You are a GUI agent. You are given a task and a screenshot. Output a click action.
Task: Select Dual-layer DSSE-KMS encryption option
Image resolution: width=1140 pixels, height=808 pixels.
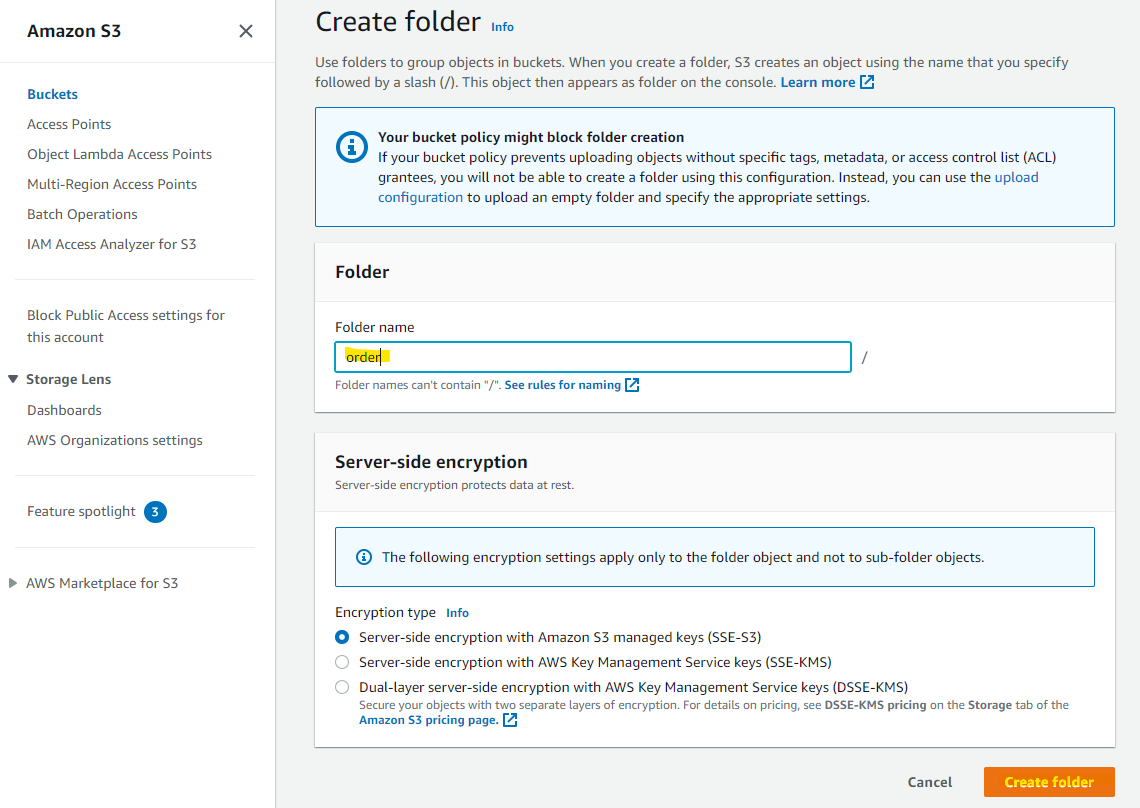coord(342,687)
